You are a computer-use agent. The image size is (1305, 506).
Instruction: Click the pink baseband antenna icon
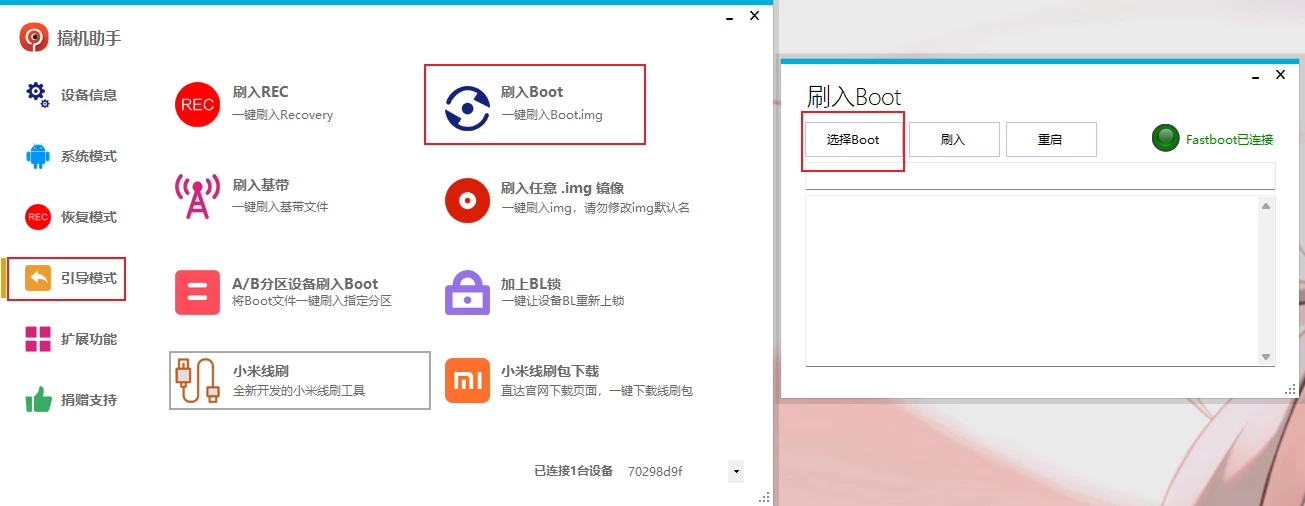[197, 197]
